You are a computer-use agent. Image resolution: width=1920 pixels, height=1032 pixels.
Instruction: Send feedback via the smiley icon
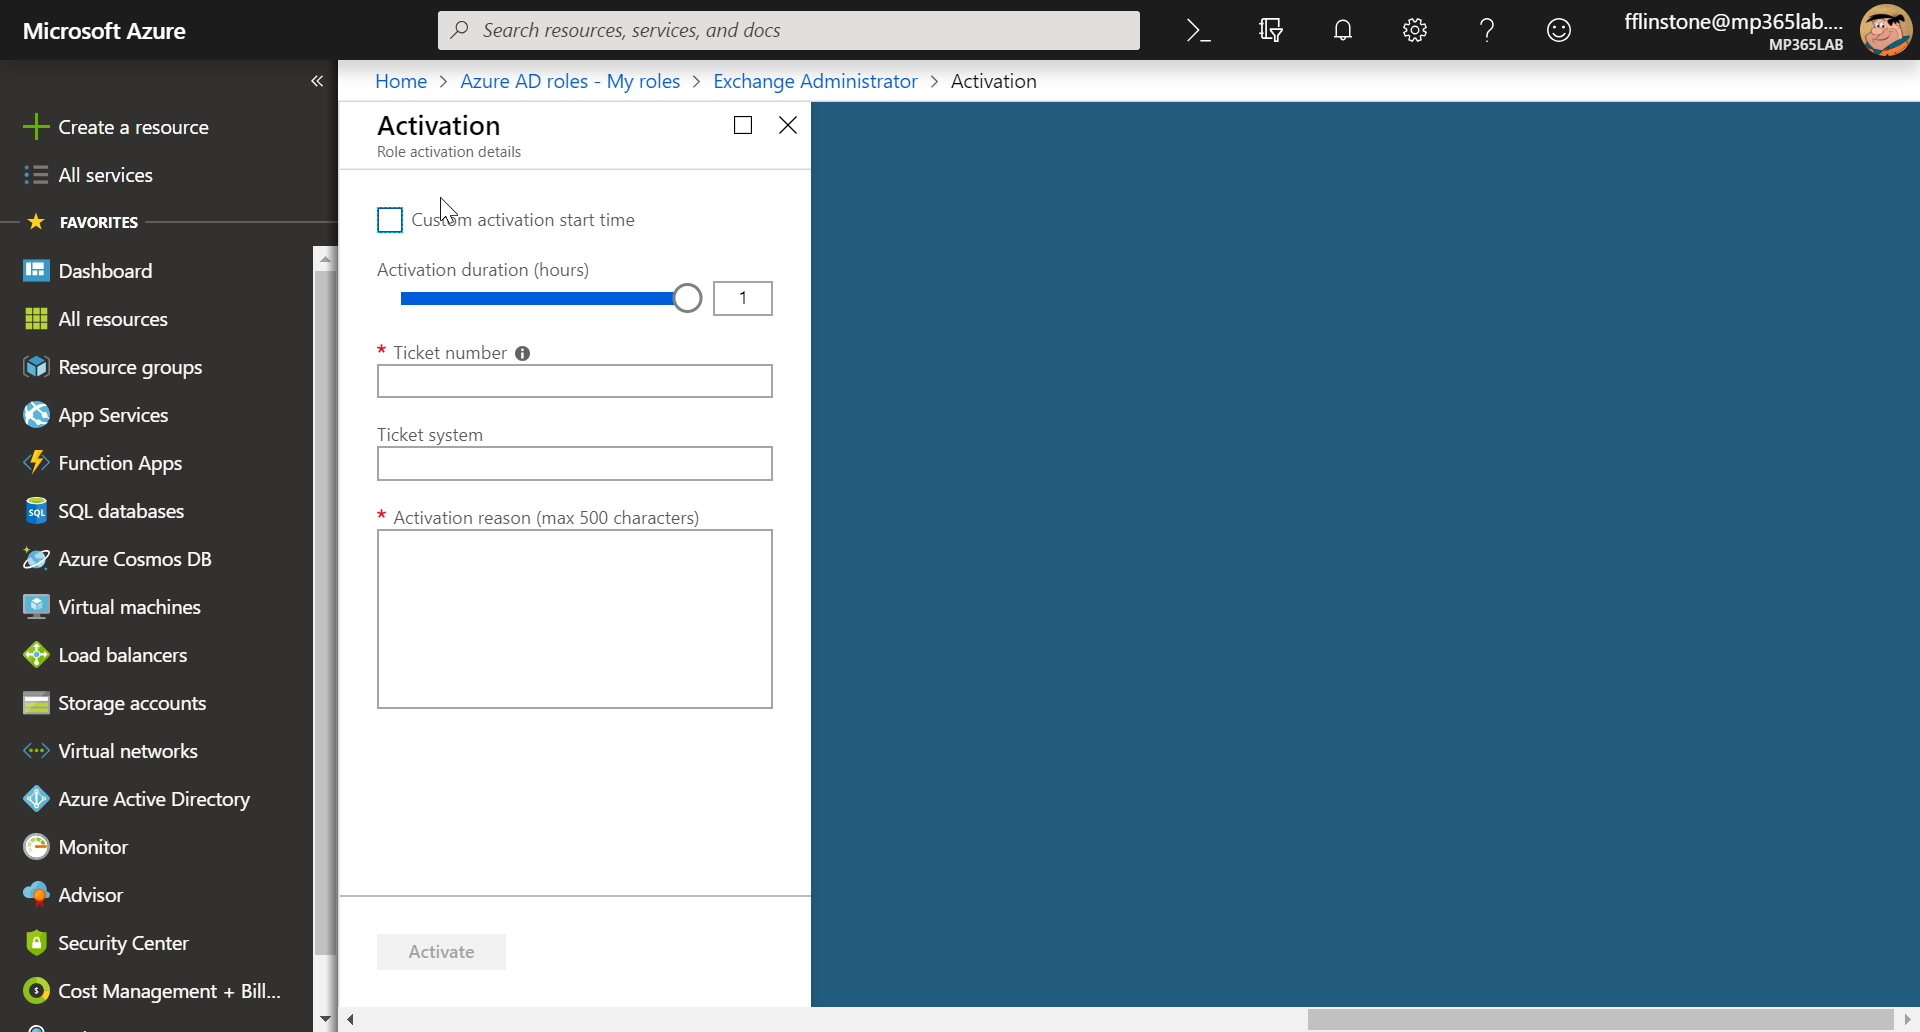1559,30
